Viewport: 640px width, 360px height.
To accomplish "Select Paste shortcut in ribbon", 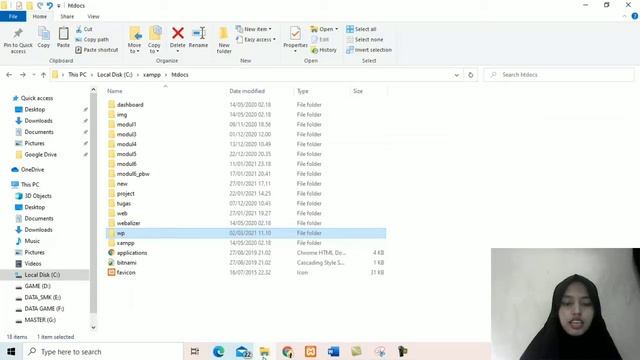I will (97, 50).
